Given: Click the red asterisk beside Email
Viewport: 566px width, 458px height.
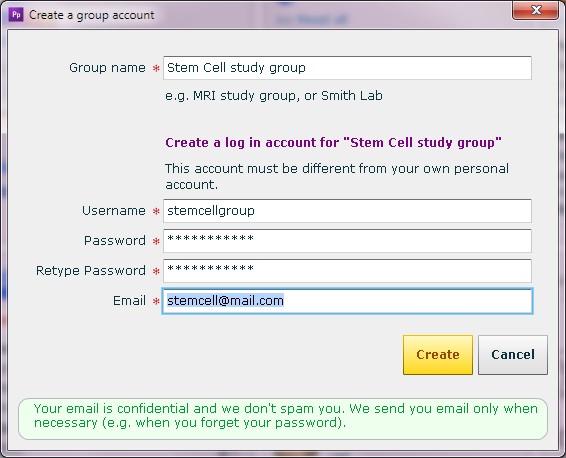Looking at the screenshot, I should (x=156, y=301).
